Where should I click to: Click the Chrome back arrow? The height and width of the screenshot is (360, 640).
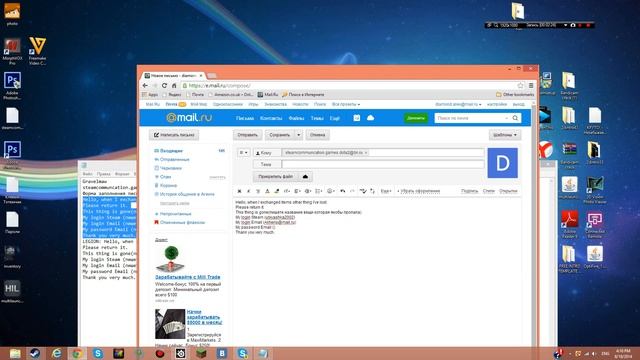point(145,86)
